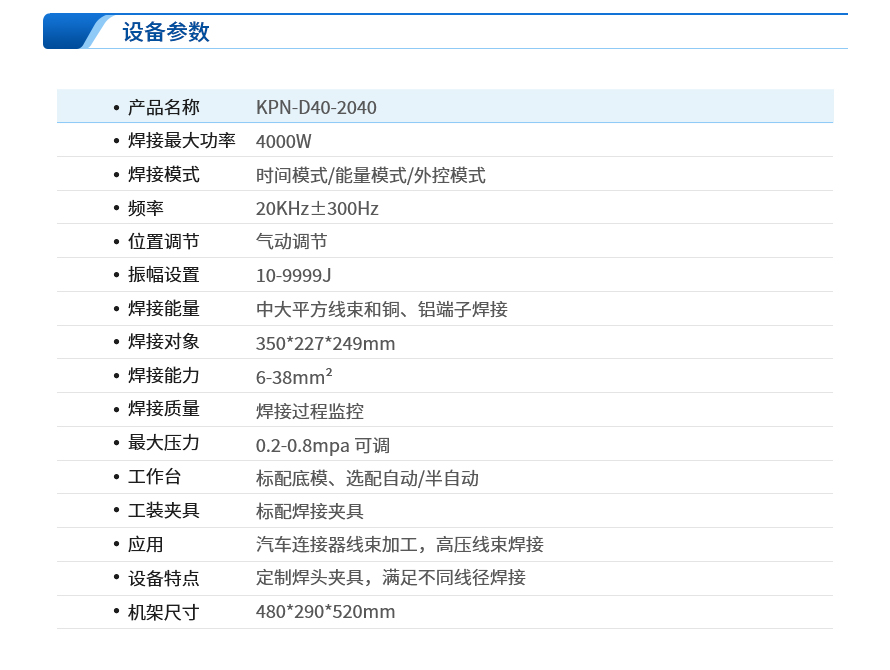The height and width of the screenshot is (670, 890).
Task: Select the 480*290*520mm frame size value
Action: click(326, 612)
